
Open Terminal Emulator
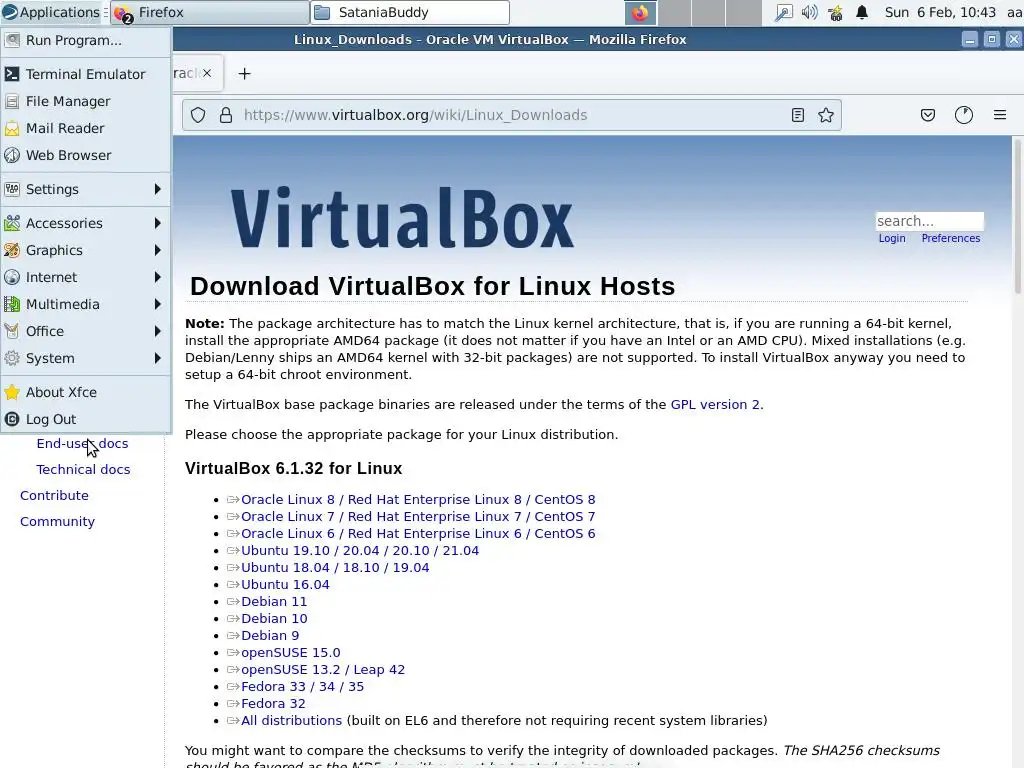pyautogui.click(x=86, y=74)
